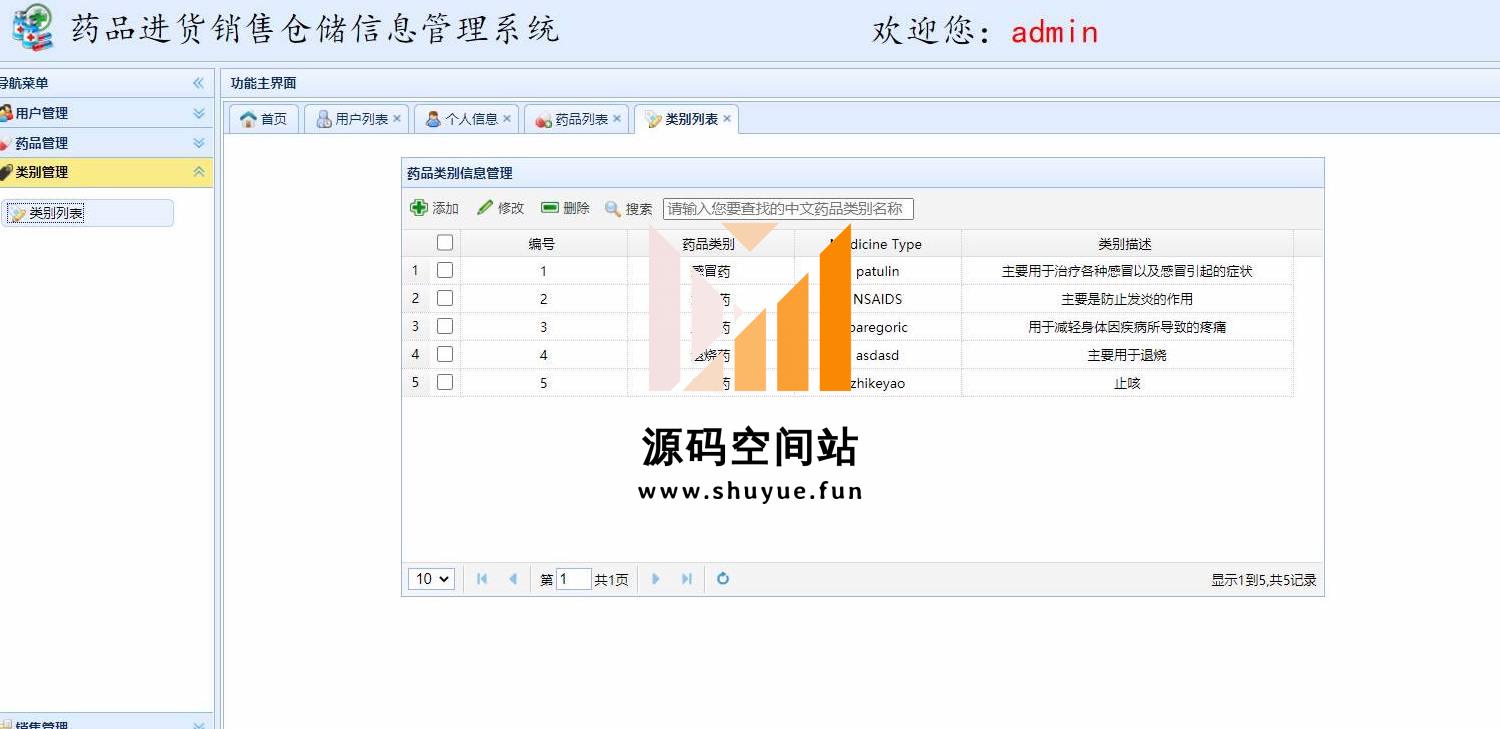Toggle the select-all checkbox in table header
The height and width of the screenshot is (729, 1500).
coord(445,242)
